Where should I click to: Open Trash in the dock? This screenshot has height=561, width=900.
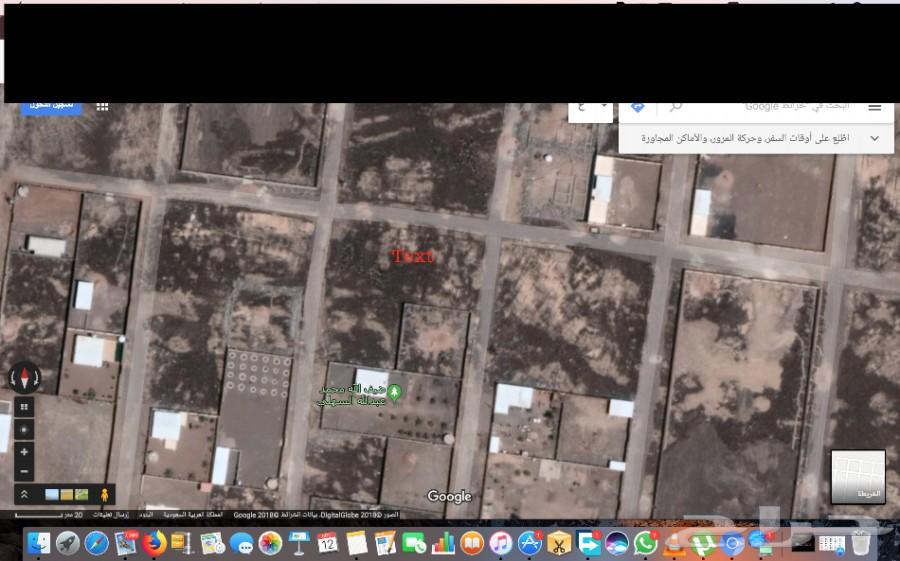pyautogui.click(x=860, y=543)
